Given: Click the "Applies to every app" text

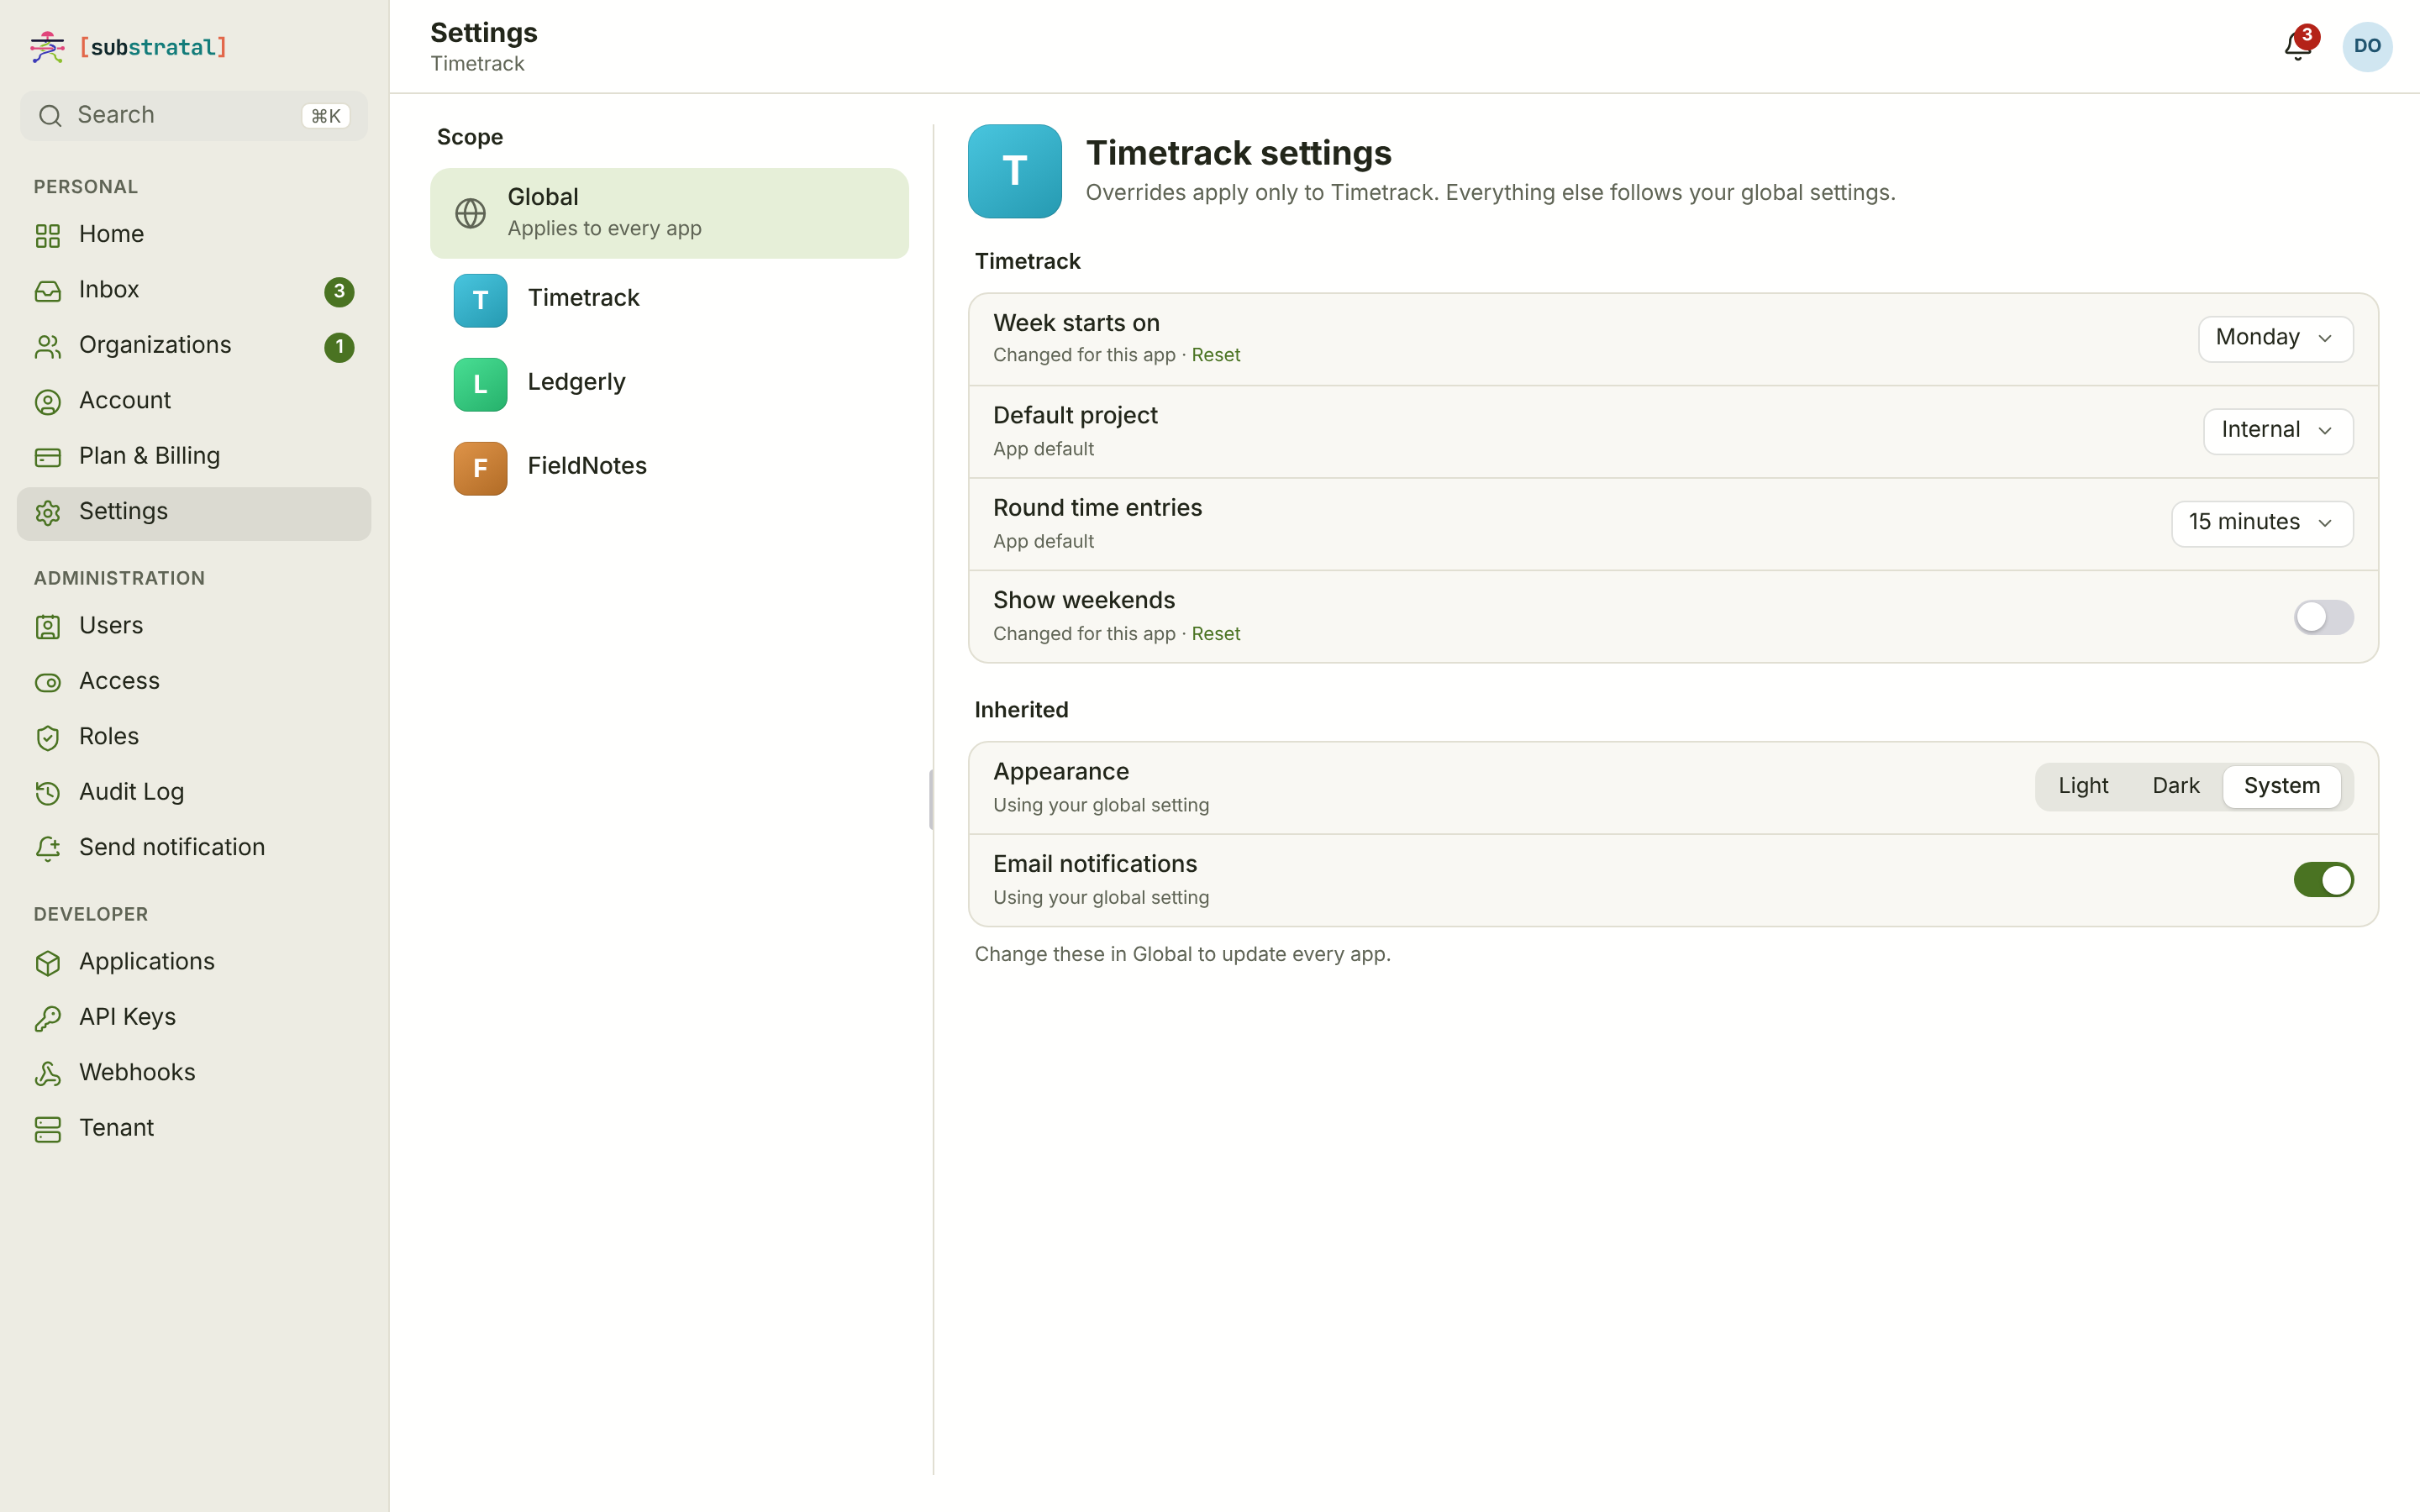Looking at the screenshot, I should 604,229.
